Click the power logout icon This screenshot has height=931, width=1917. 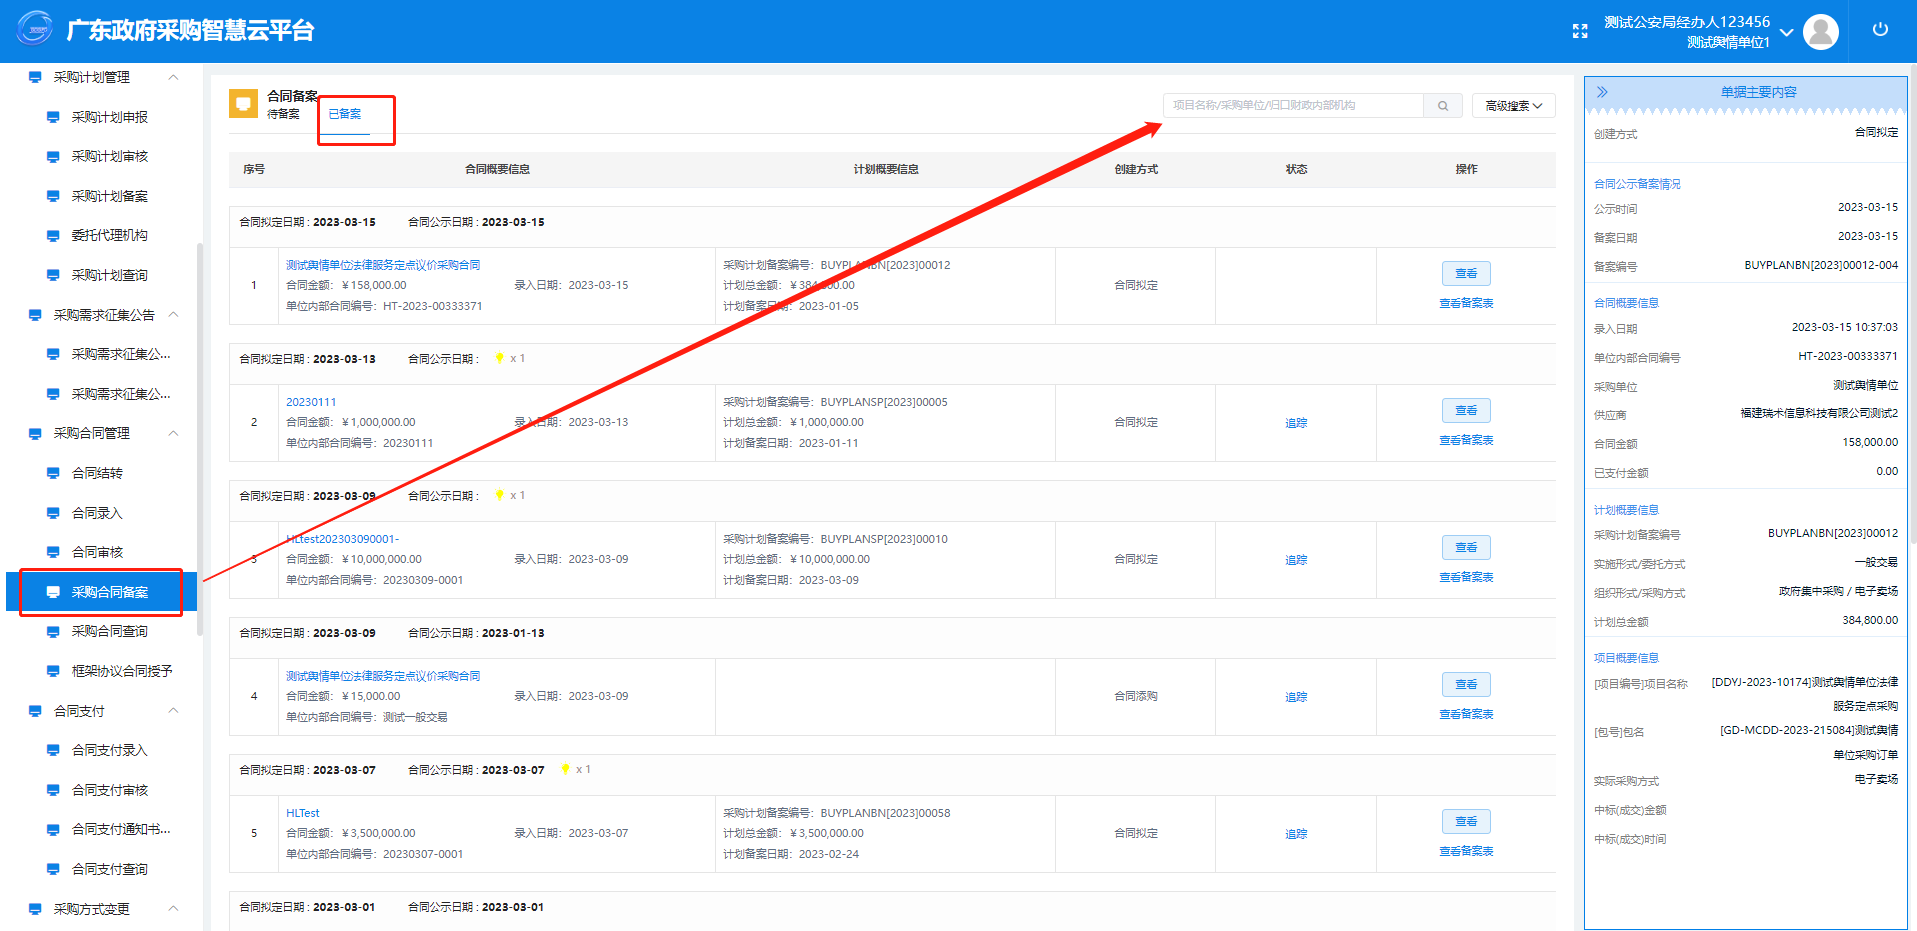1880,30
